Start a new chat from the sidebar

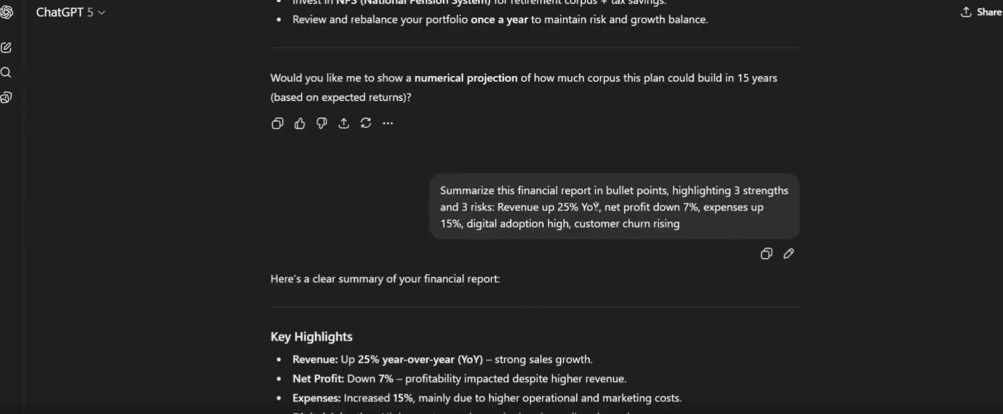pos(6,47)
